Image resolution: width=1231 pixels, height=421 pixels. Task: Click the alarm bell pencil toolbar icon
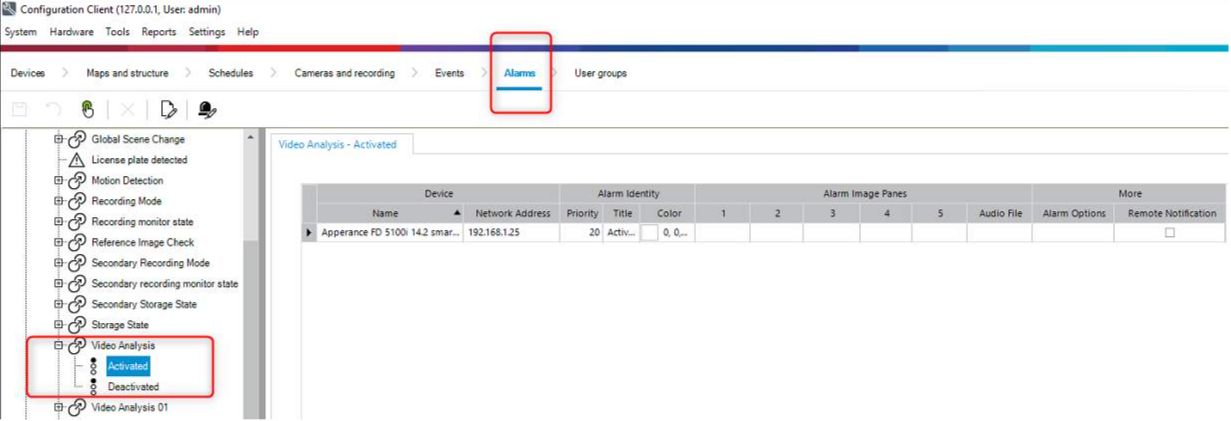207,110
